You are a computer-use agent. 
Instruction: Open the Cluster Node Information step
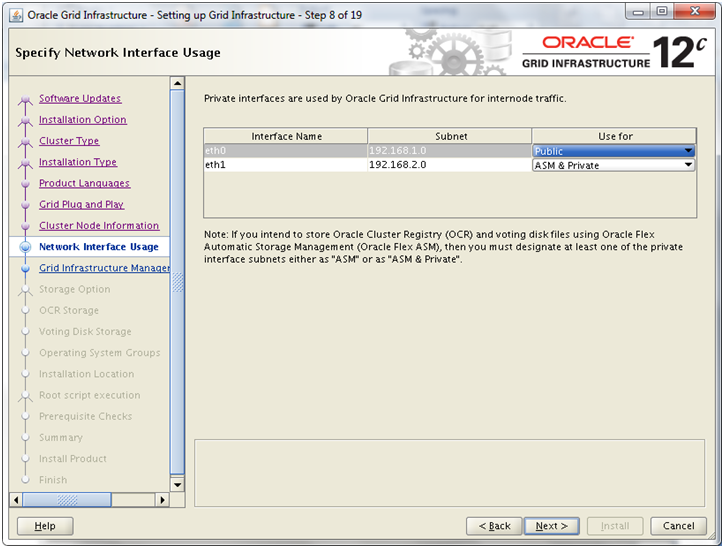pos(99,226)
